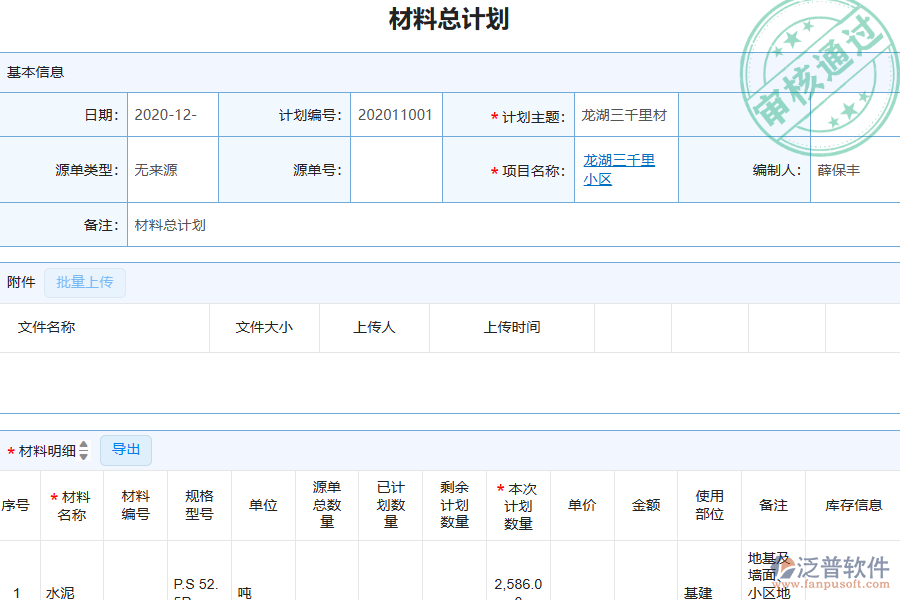Click the sort arrows beside 材料明细
The width and height of the screenshot is (900, 600).
click(x=84, y=450)
